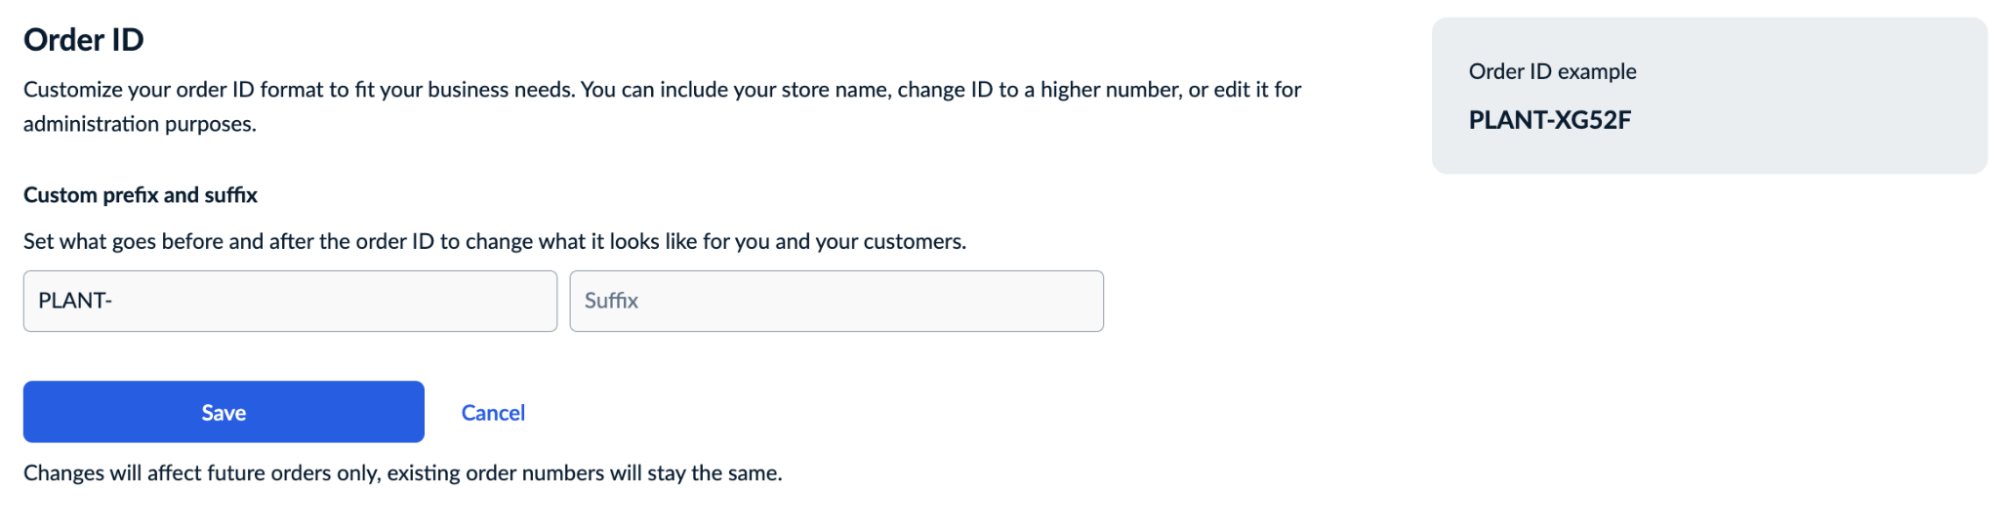The height and width of the screenshot is (526, 1999).
Task: Click the 'Suffix' placeholder text
Action: [611, 301]
